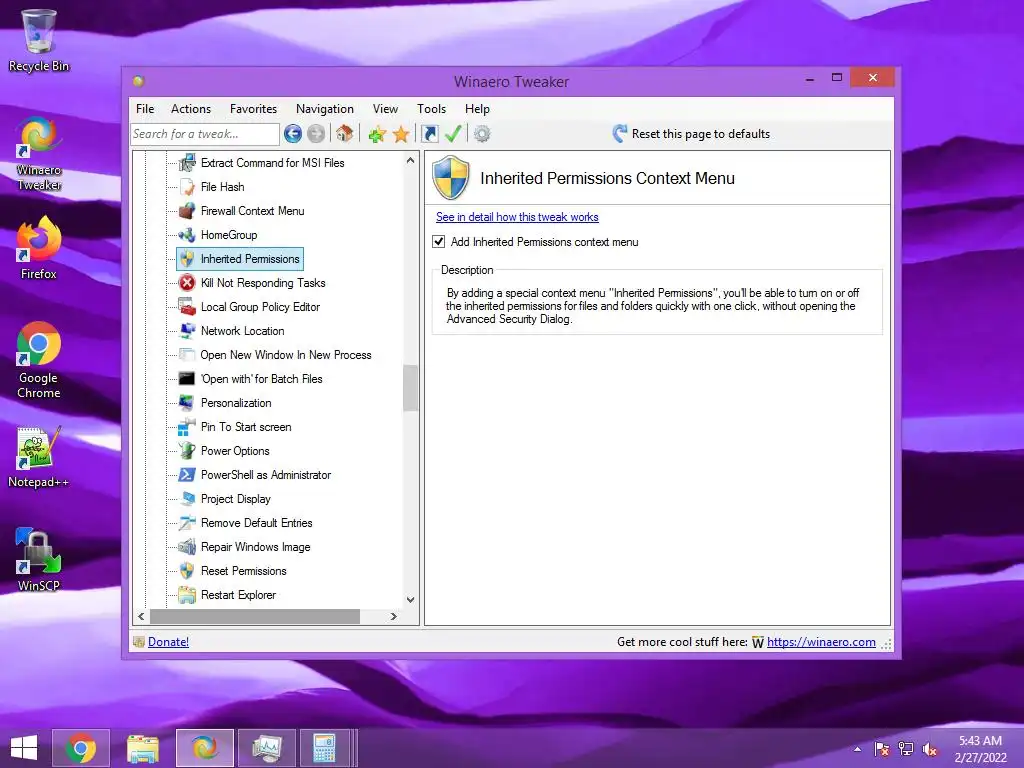Open the Actions menu
Image resolution: width=1024 pixels, height=768 pixels.
[191, 109]
